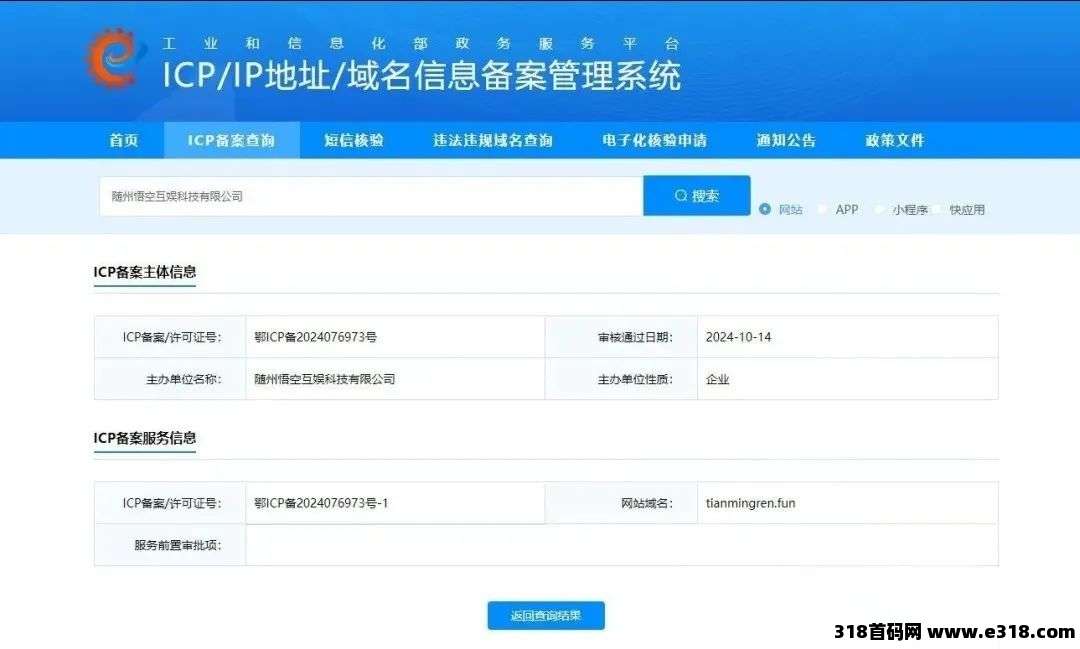Click the 服务前置审批项 label
1080x649 pixels.
(x=178, y=545)
